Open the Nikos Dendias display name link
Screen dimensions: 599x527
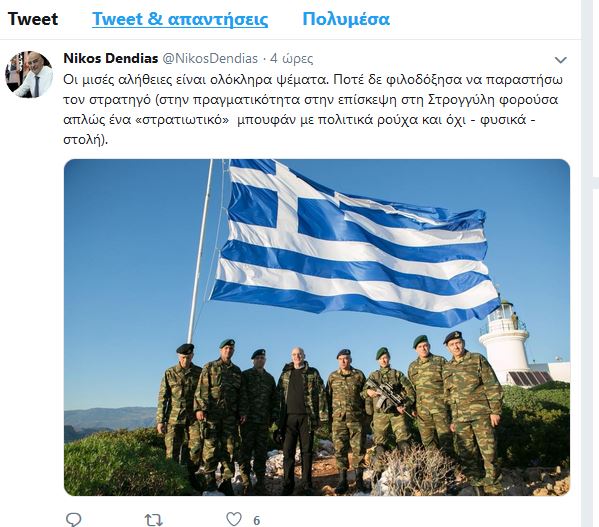(x=111, y=58)
